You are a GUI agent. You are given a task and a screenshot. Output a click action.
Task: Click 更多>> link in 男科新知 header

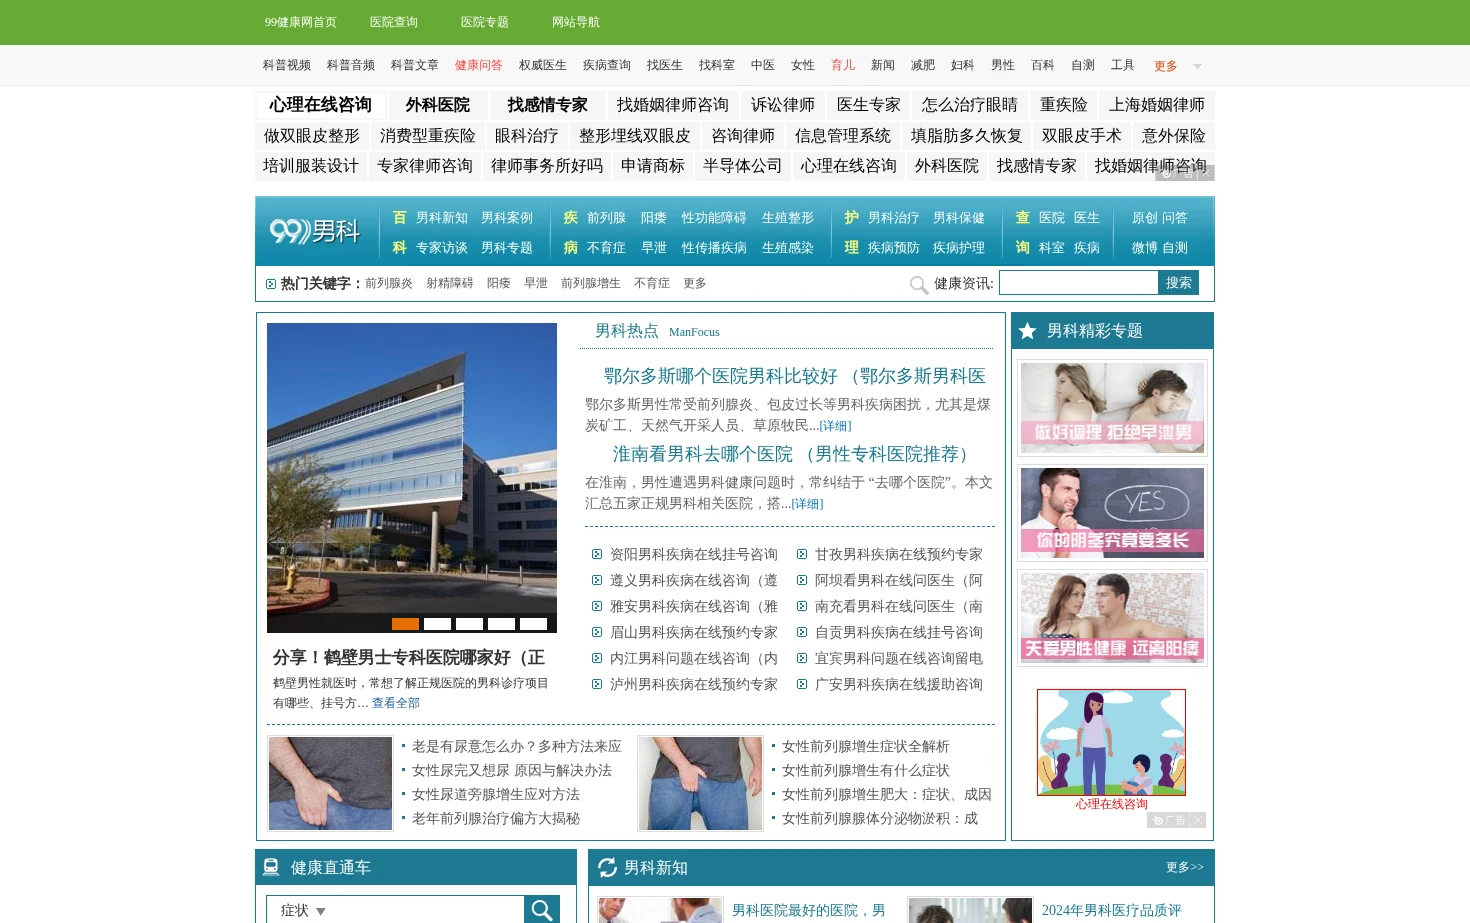point(1185,867)
